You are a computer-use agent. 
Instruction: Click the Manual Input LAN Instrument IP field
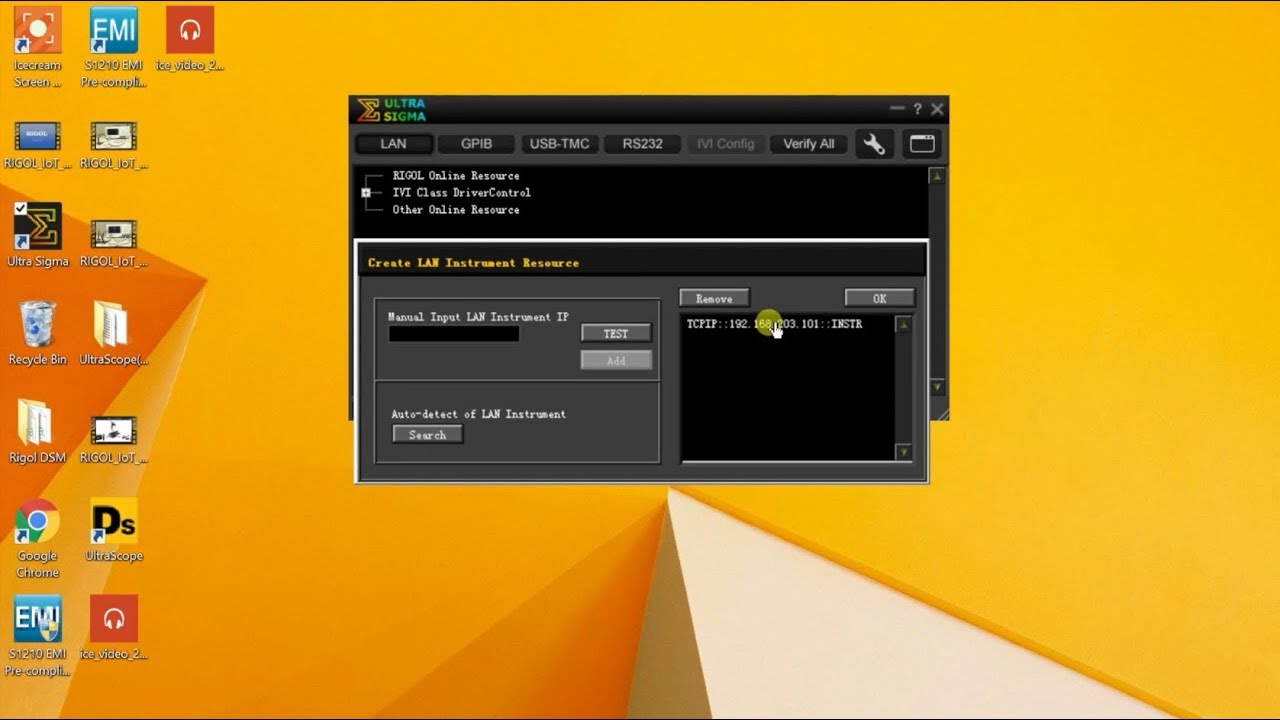coord(453,334)
